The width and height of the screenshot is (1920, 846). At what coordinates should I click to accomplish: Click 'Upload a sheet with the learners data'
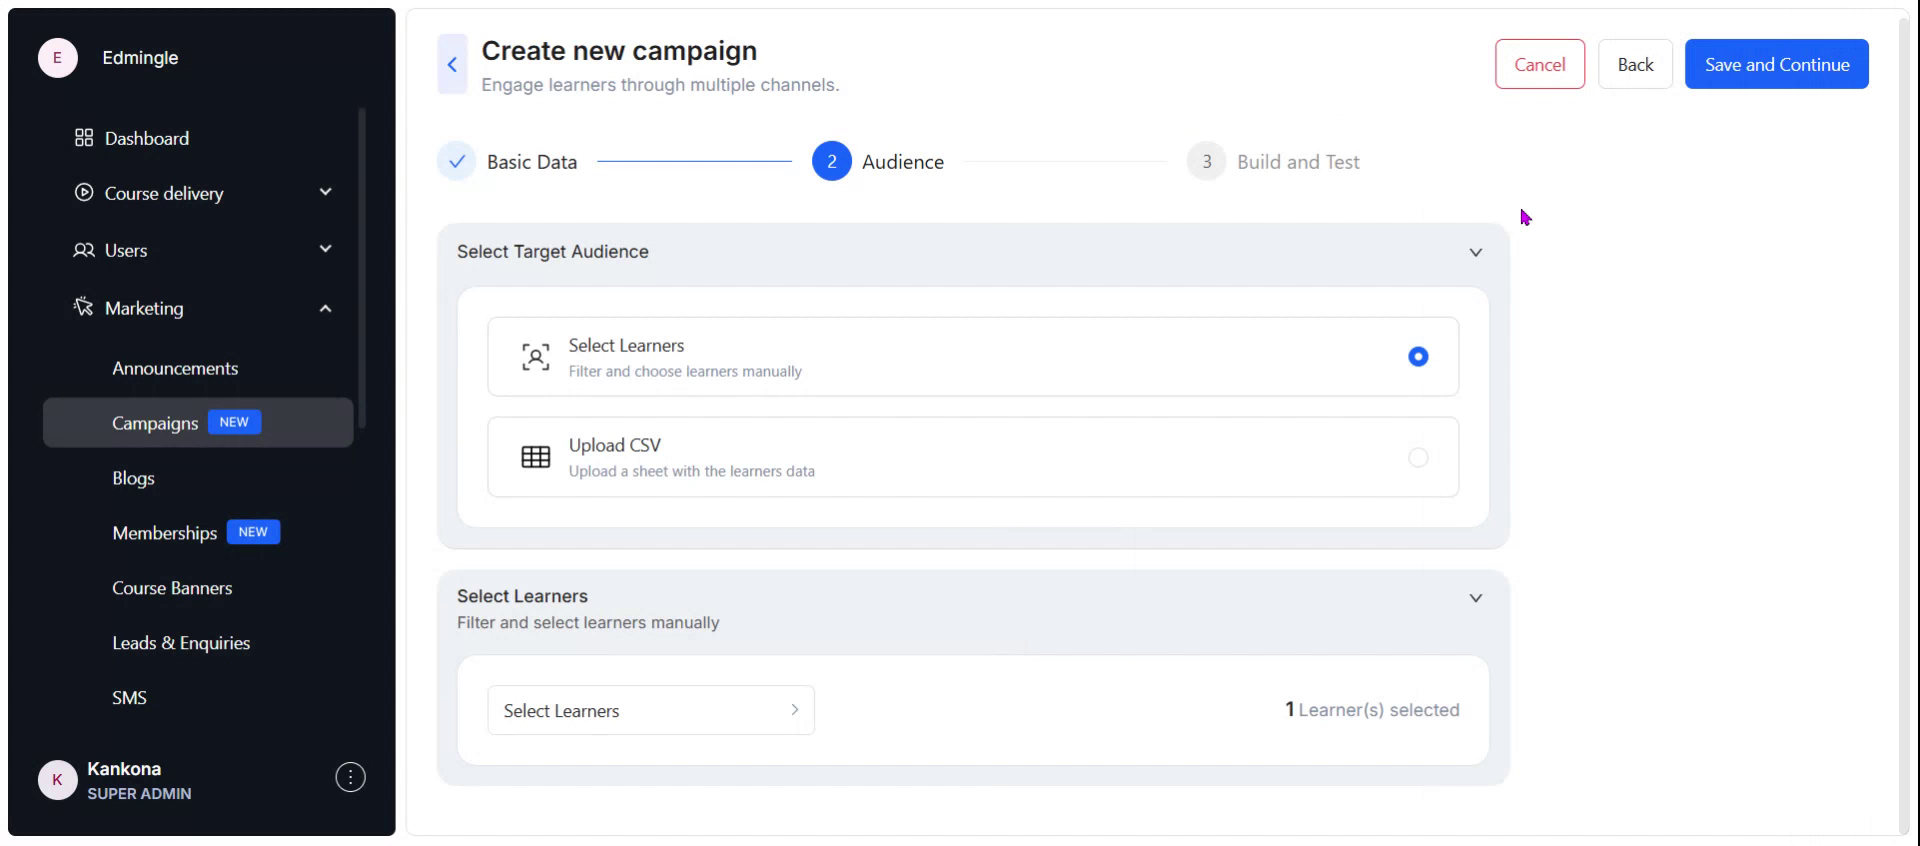[x=691, y=471]
